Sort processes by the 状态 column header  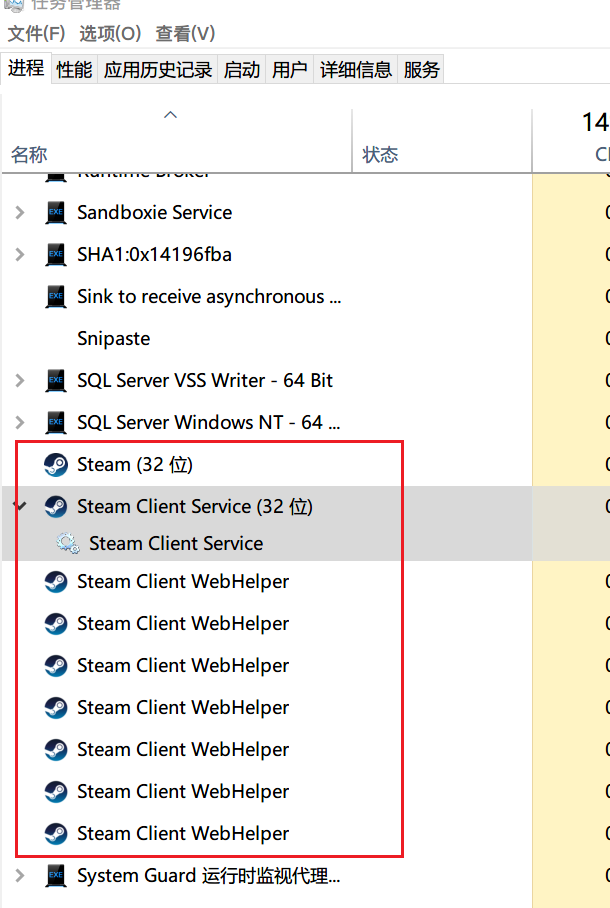click(442, 141)
